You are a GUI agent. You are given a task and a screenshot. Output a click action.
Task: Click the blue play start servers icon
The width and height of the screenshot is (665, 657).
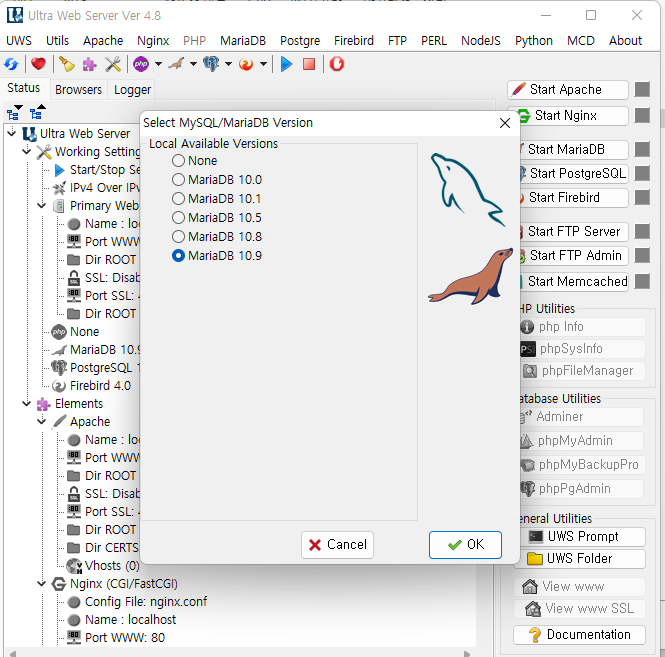(x=287, y=64)
